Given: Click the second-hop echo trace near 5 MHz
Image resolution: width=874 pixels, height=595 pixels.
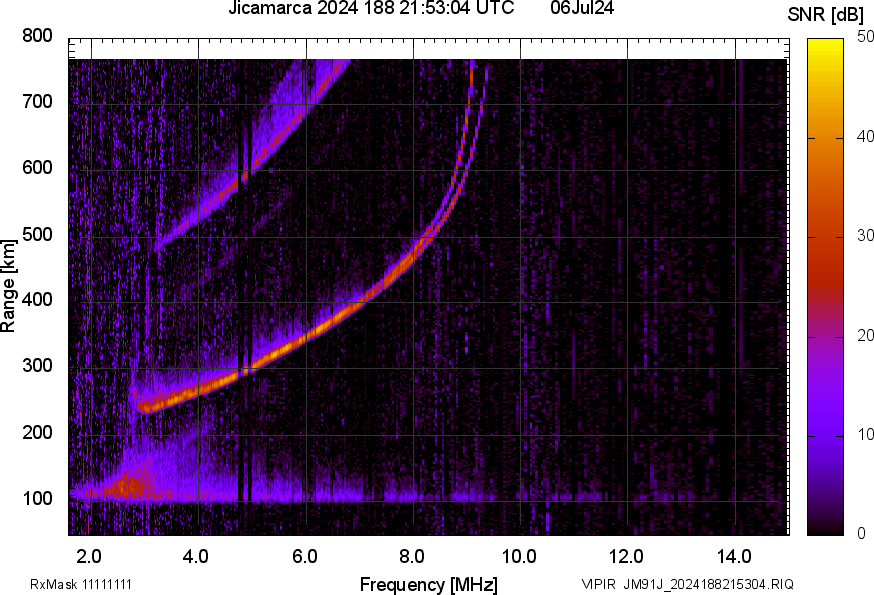Looking at the screenshot, I should 254,167.
